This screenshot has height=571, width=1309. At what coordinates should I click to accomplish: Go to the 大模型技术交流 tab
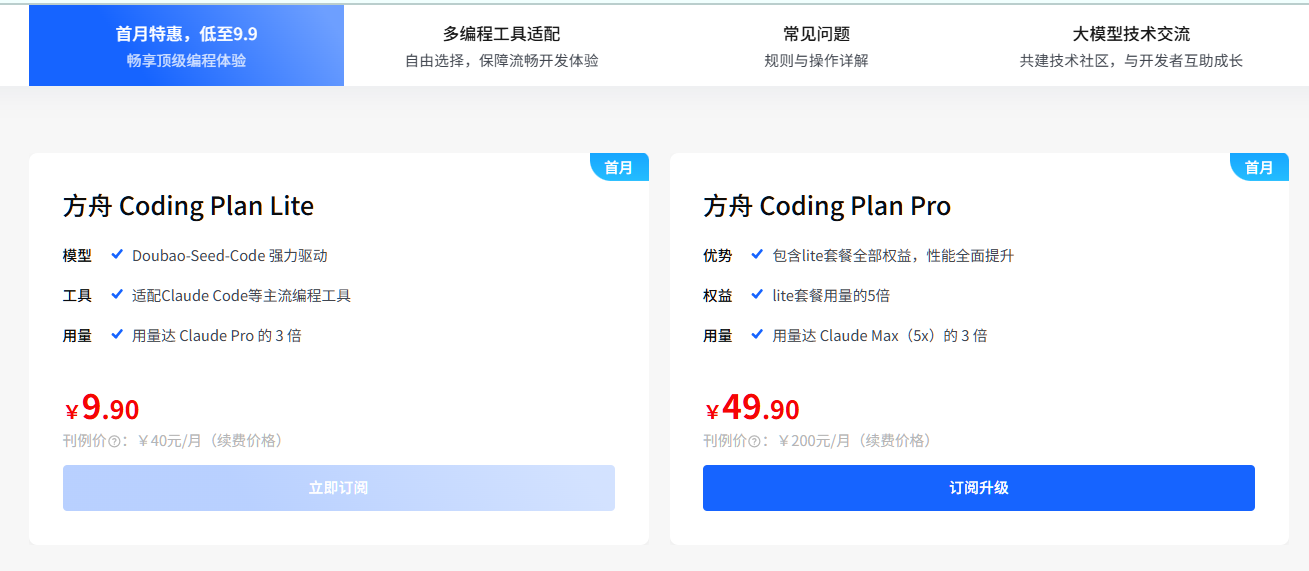point(1131,46)
